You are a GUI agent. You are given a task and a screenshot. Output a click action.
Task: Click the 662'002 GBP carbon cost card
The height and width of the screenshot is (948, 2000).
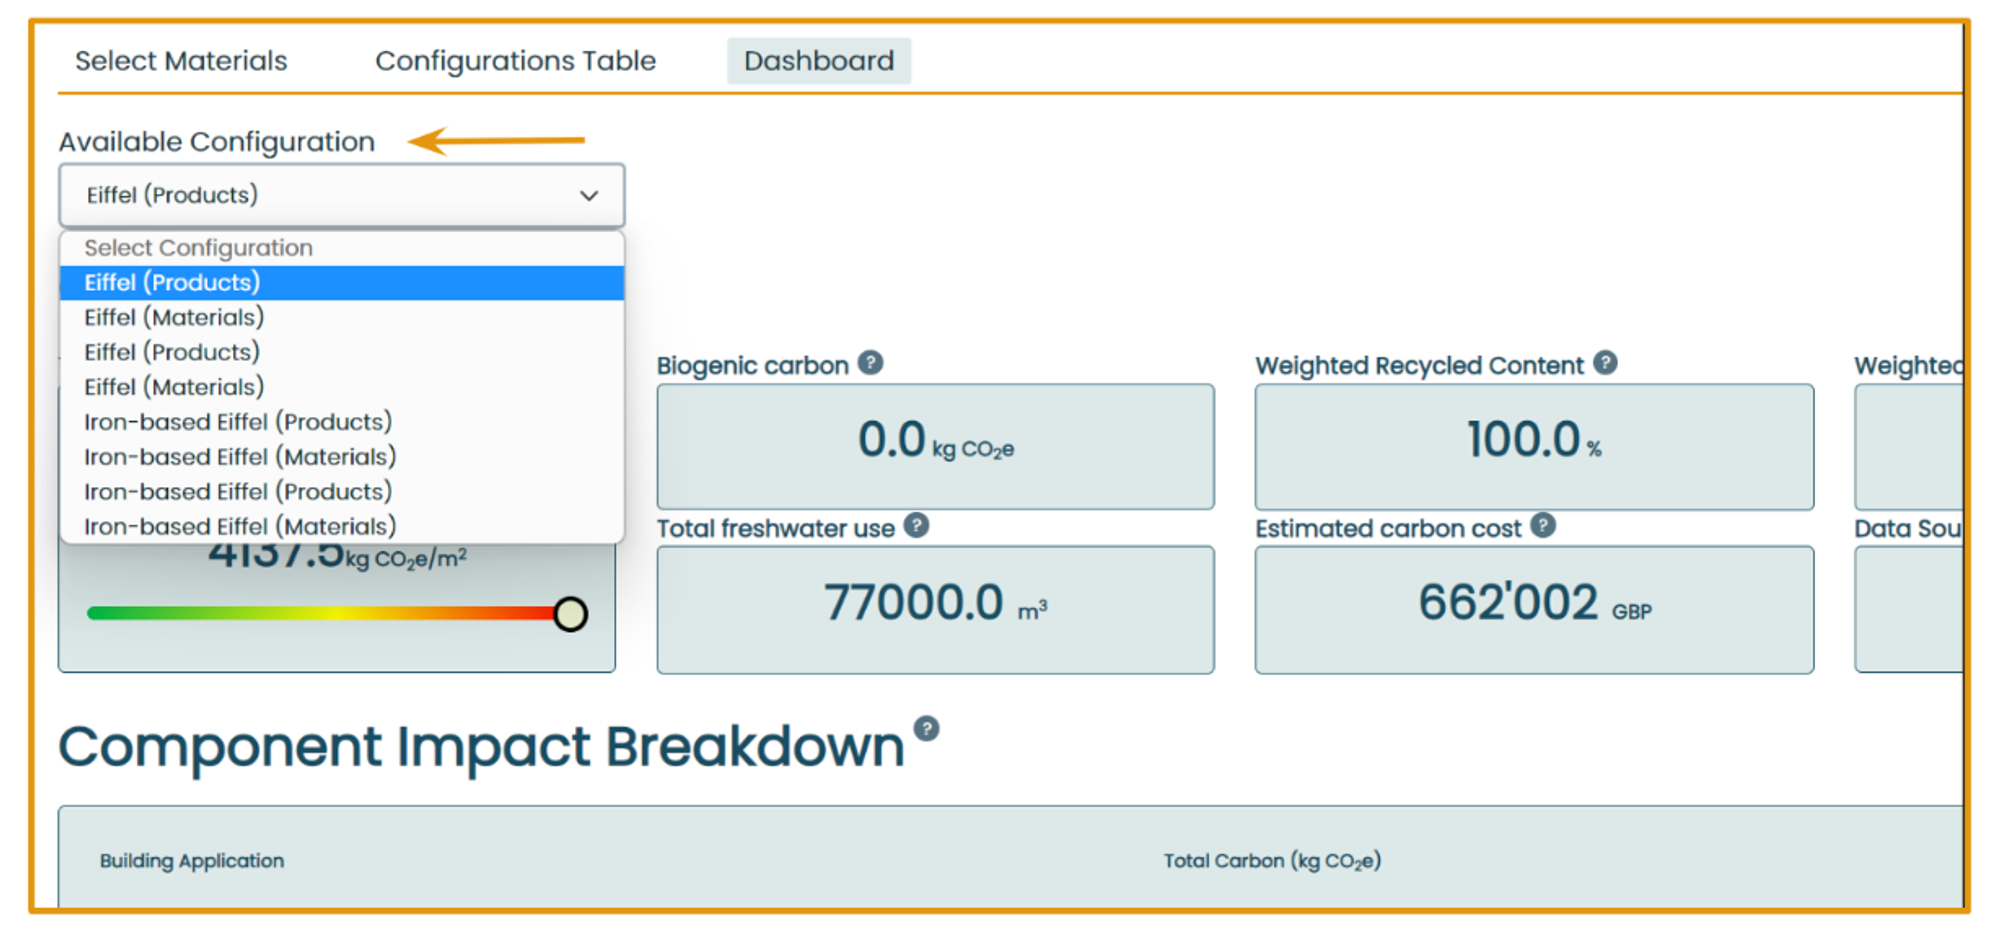click(x=1533, y=609)
